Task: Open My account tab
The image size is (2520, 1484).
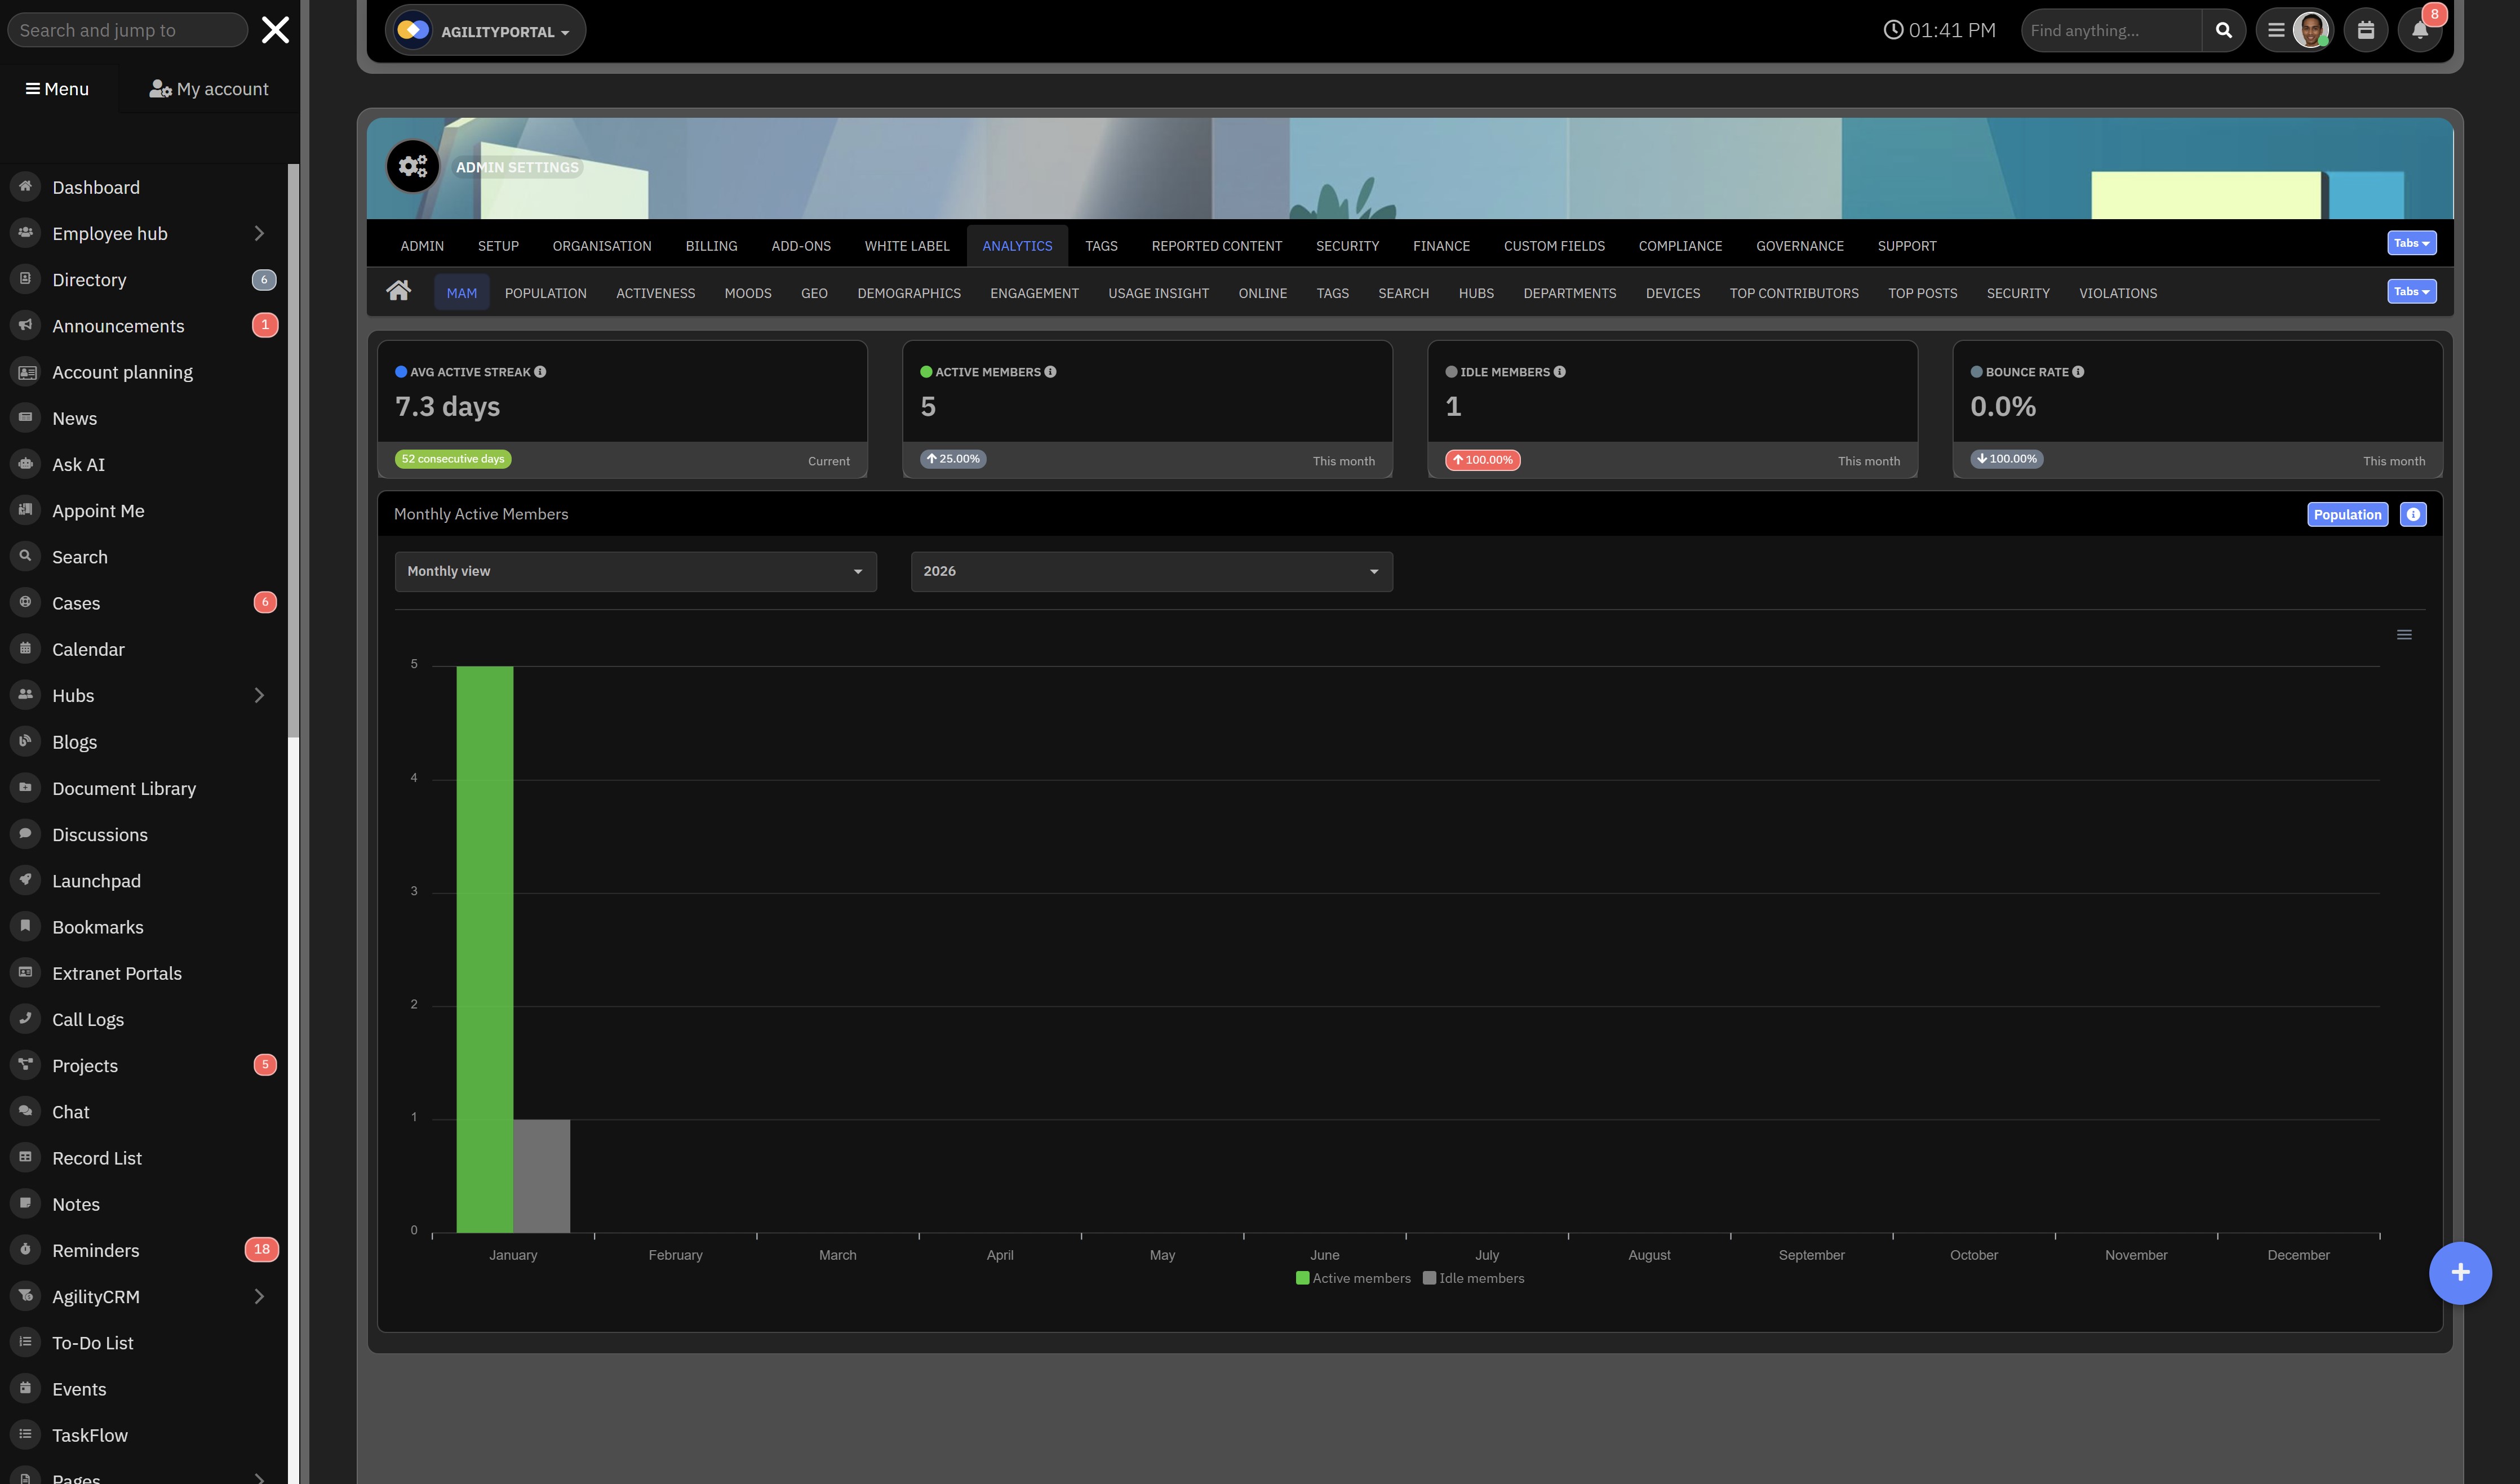Action: (209, 89)
